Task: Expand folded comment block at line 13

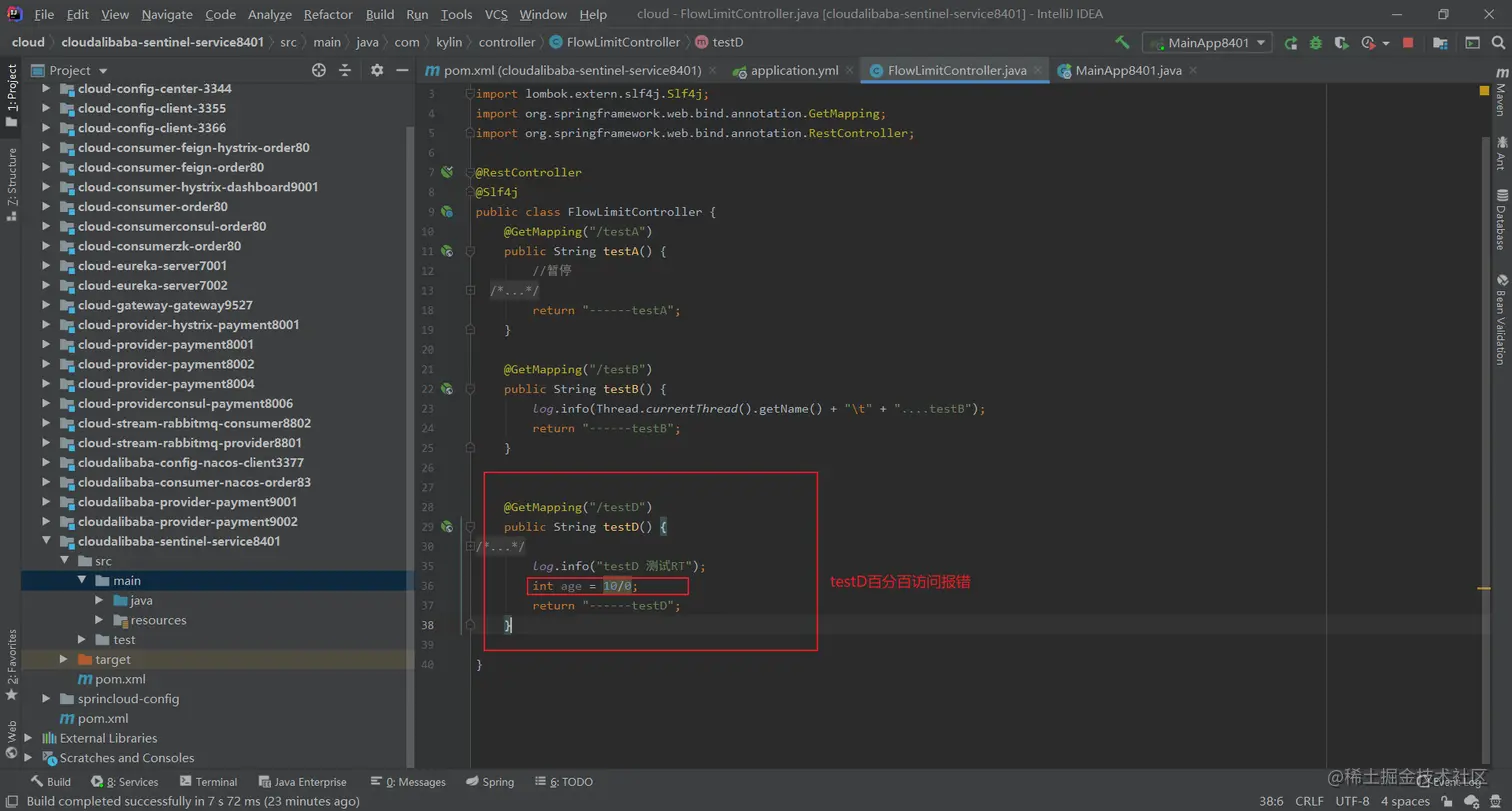Action: pos(470,291)
